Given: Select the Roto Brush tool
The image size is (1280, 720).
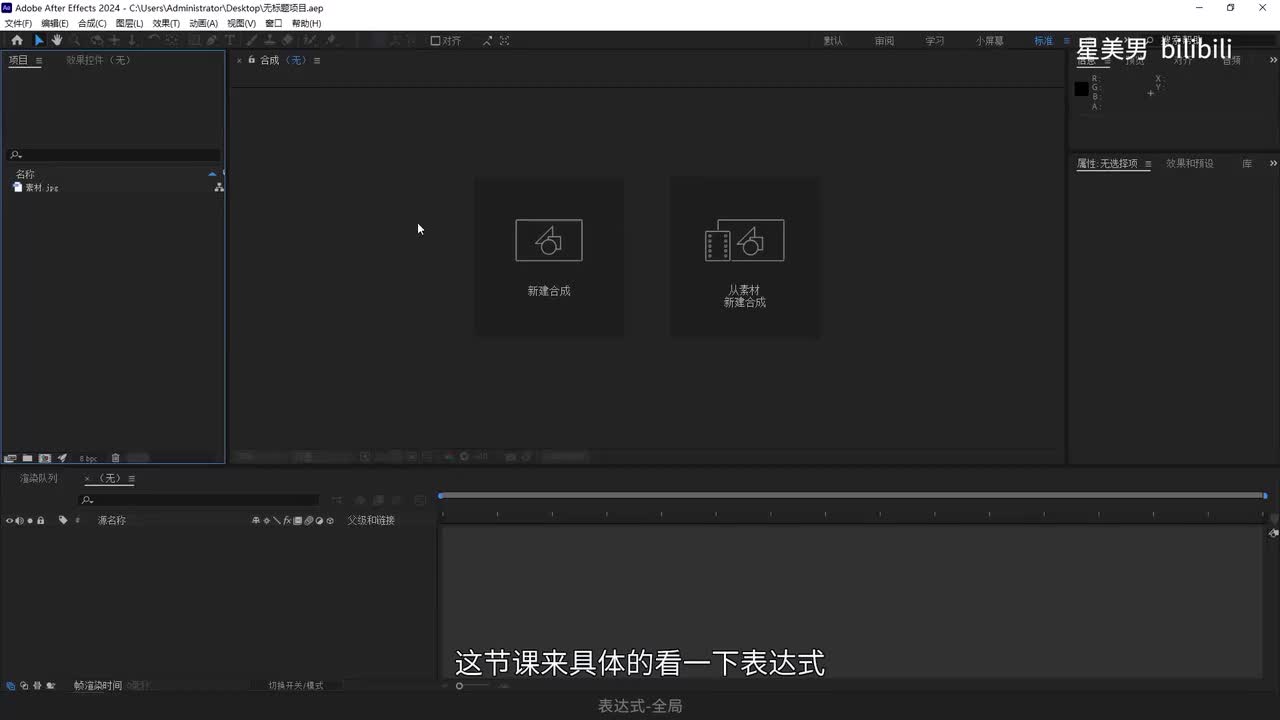Looking at the screenshot, I should [311, 40].
